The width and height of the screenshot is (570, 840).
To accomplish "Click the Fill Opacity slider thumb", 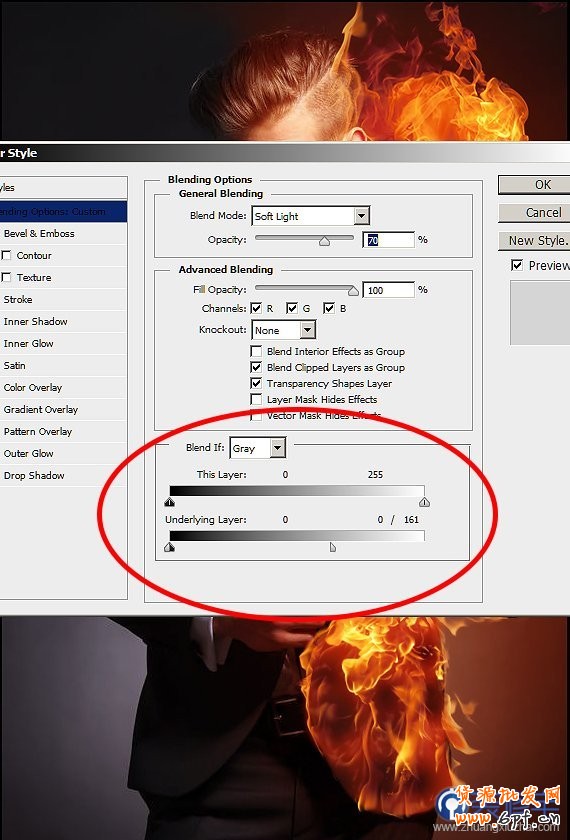I will pyautogui.click(x=354, y=291).
